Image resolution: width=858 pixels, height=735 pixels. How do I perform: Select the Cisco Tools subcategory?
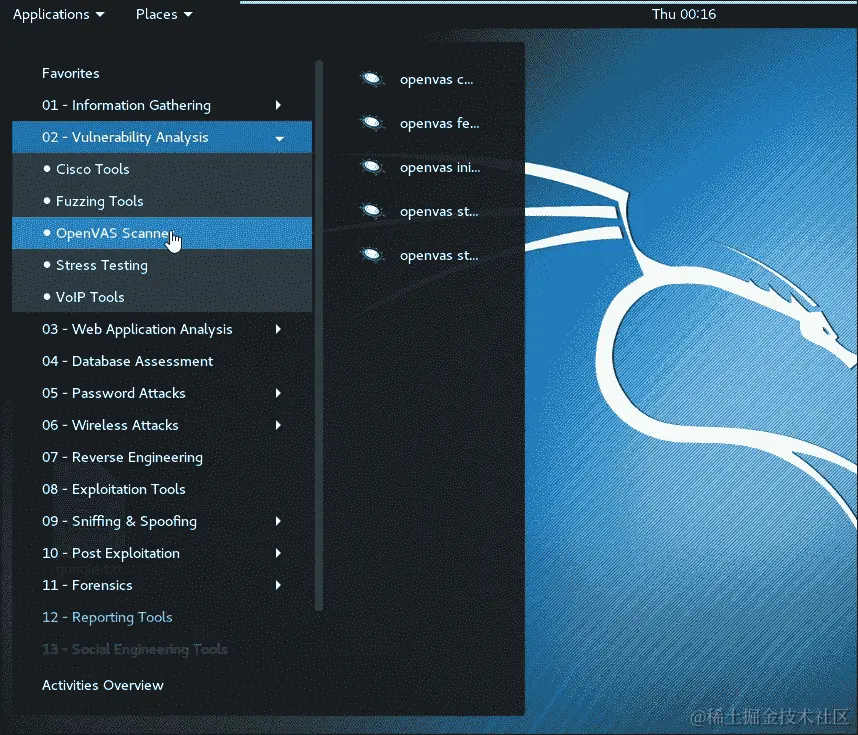[x=162, y=169]
